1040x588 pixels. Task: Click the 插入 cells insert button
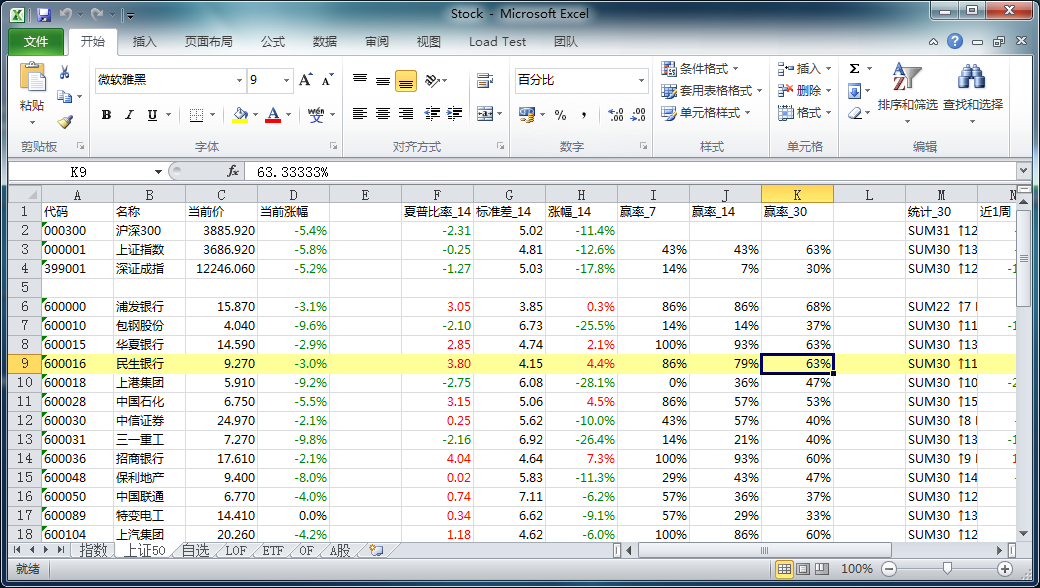point(805,68)
